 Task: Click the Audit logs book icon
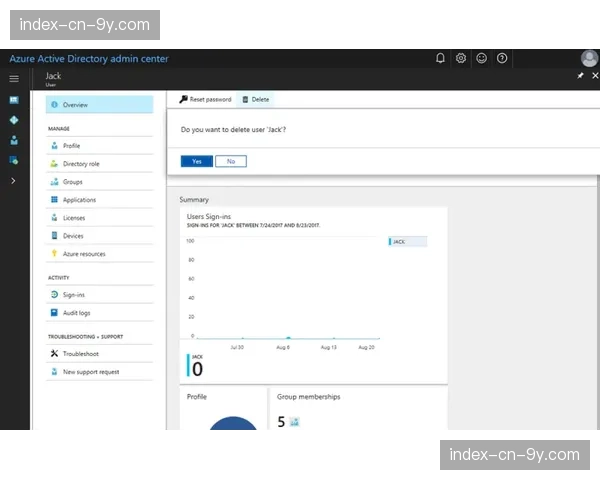[54, 312]
